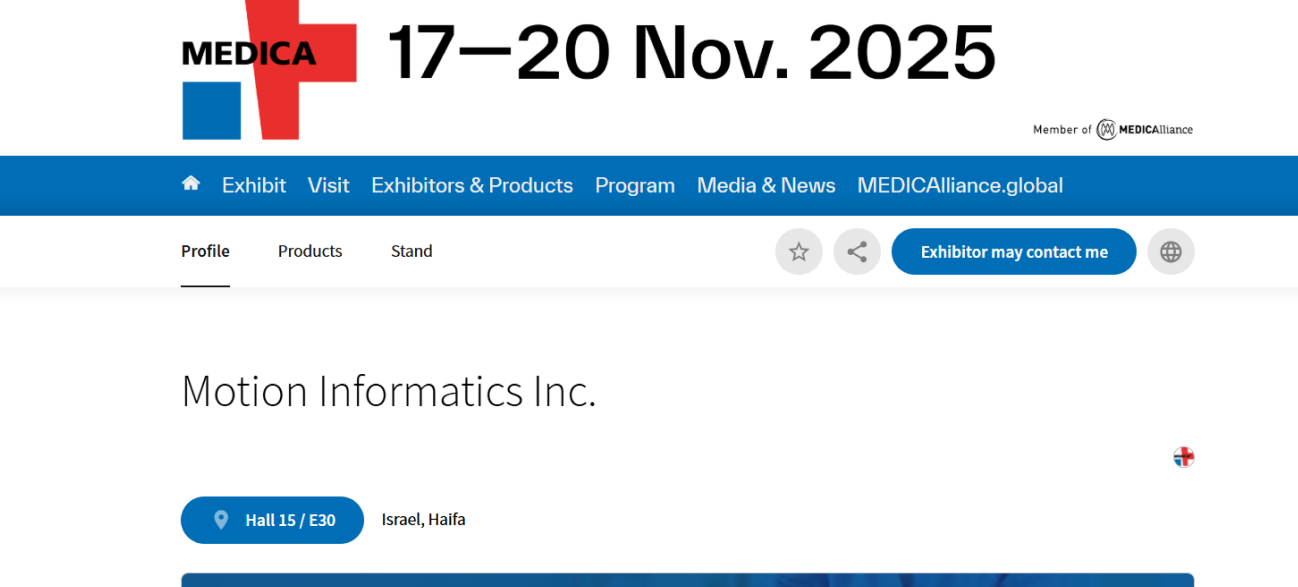Click the MEDICA logo in the header
Screen dimensions: 1298x587
(269, 70)
